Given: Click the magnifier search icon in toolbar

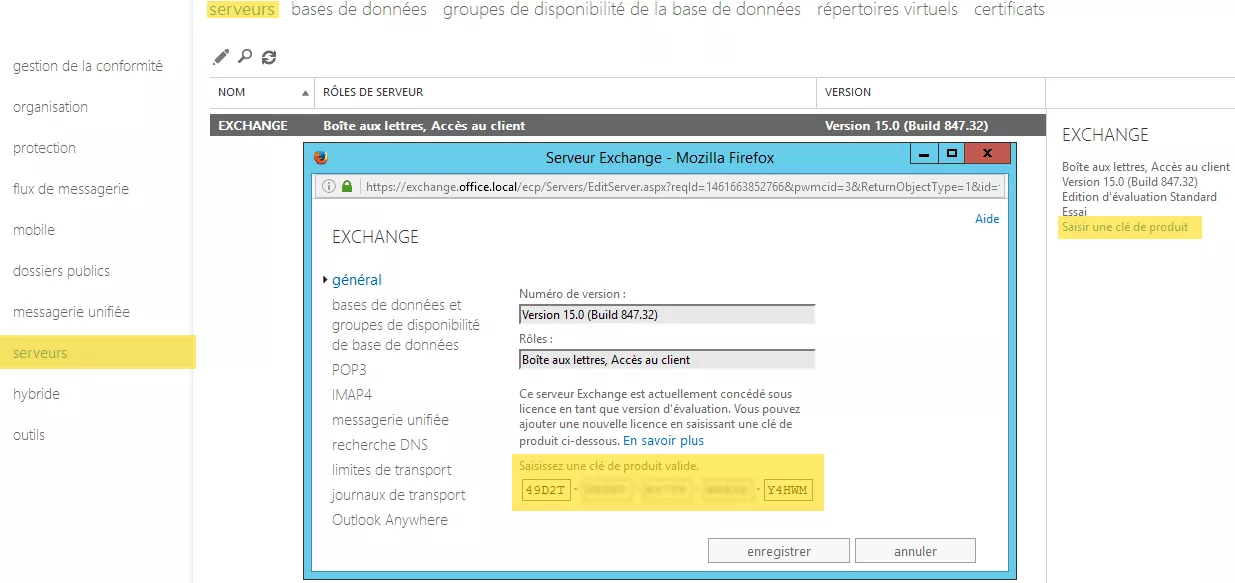Looking at the screenshot, I should (x=245, y=57).
